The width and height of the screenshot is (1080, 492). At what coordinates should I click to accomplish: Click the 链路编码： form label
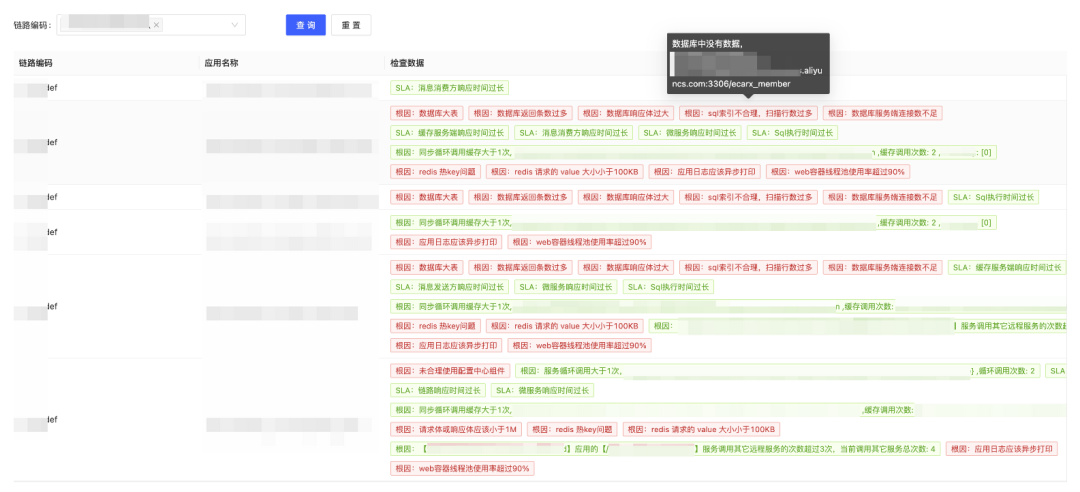32,25
